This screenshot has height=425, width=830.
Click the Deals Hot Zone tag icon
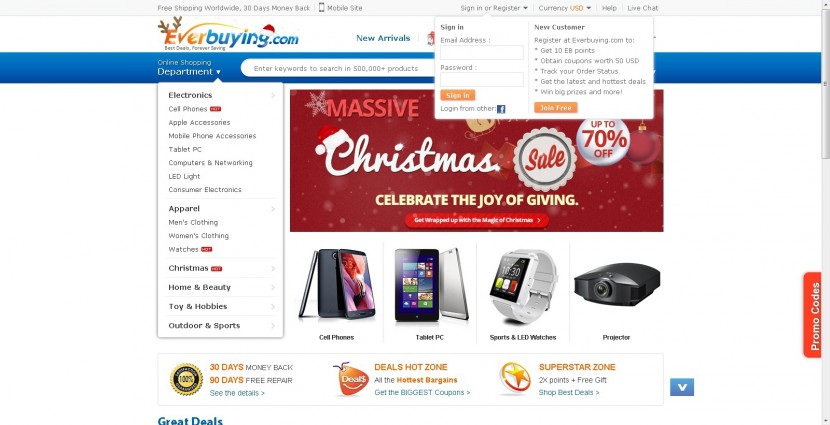pos(351,379)
